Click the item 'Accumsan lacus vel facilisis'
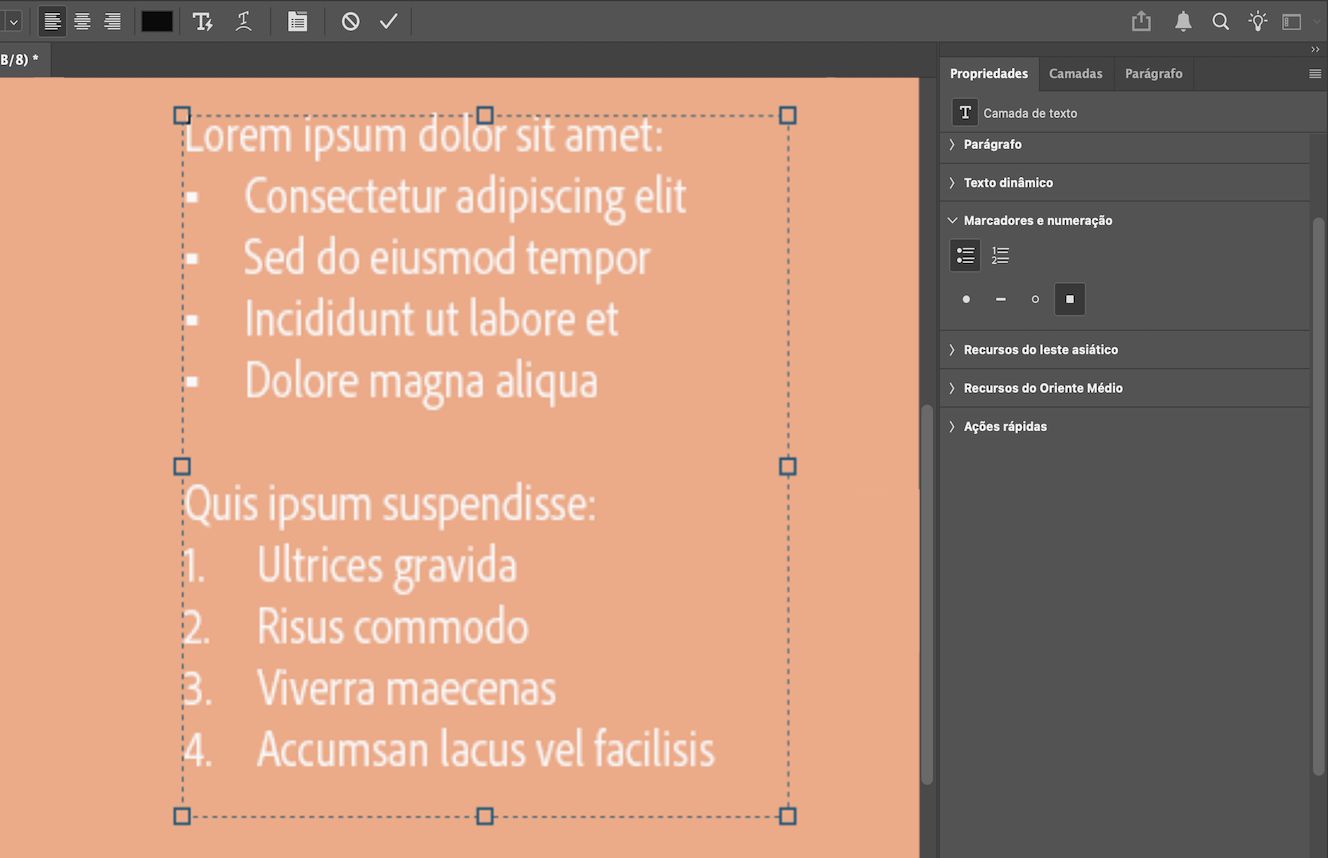 pyautogui.click(x=486, y=749)
